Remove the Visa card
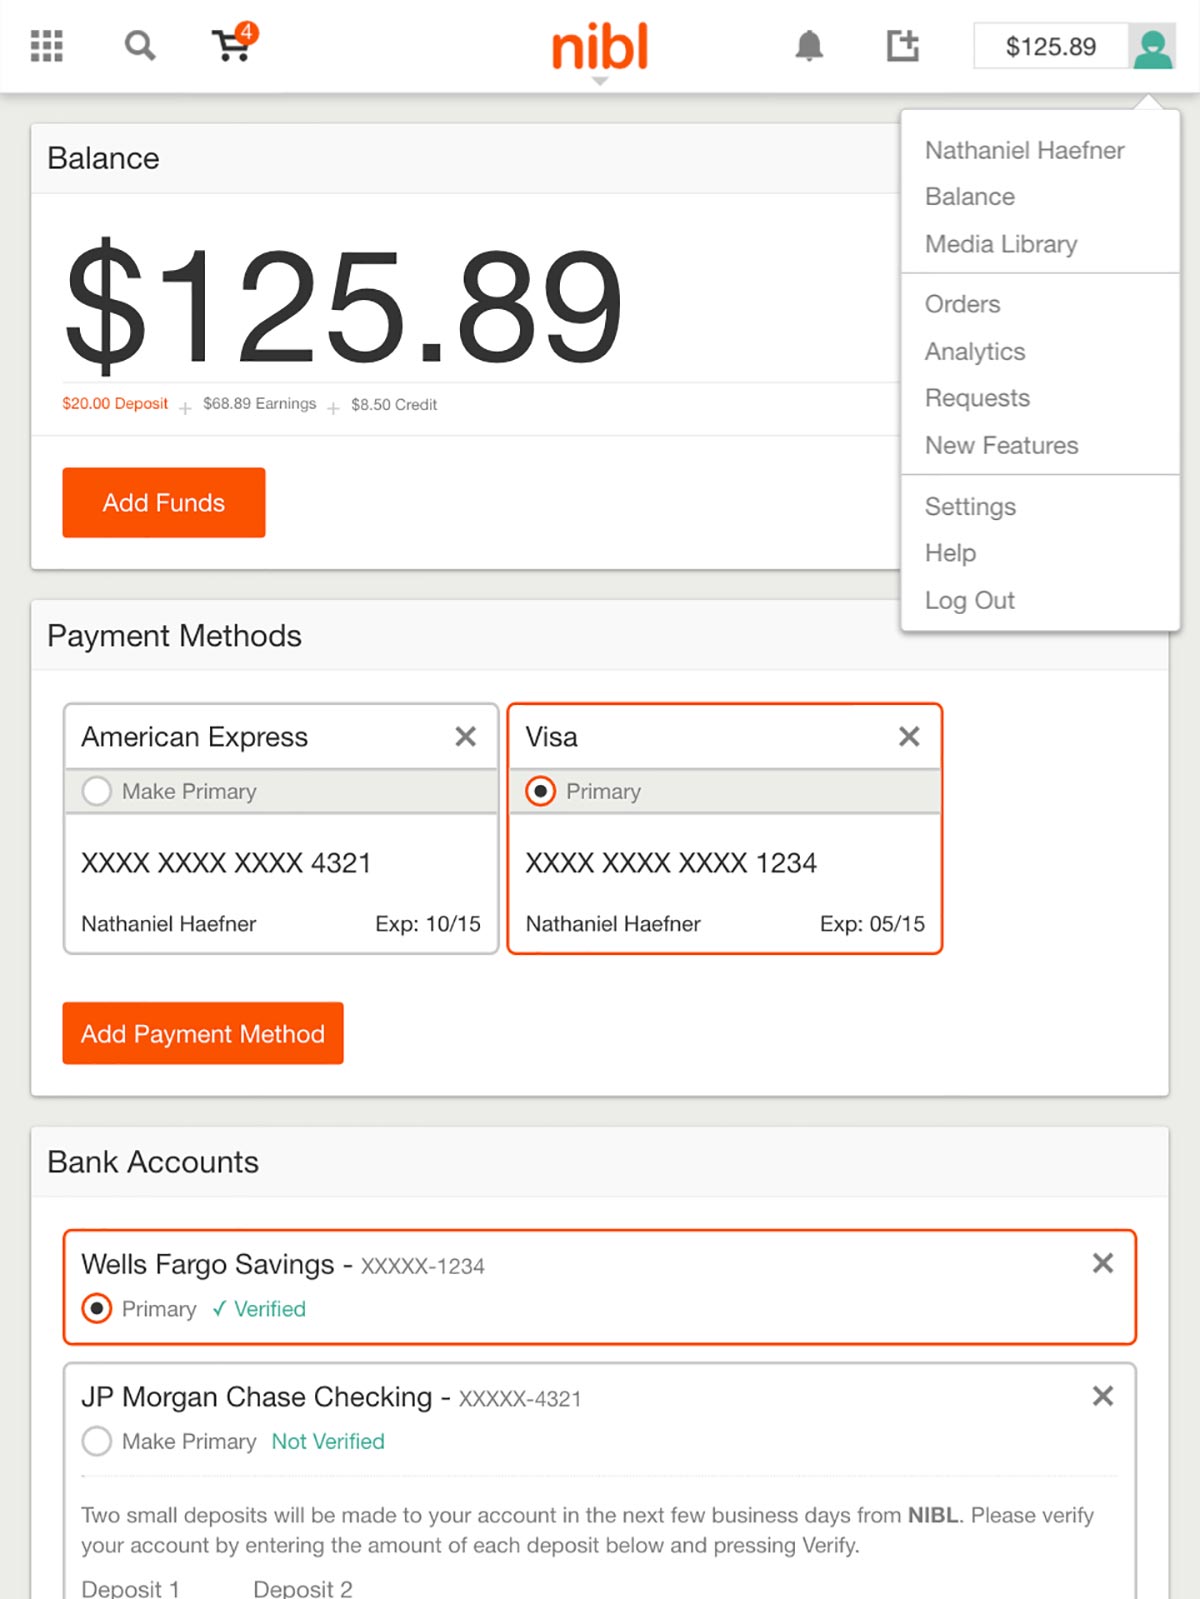 coord(909,737)
